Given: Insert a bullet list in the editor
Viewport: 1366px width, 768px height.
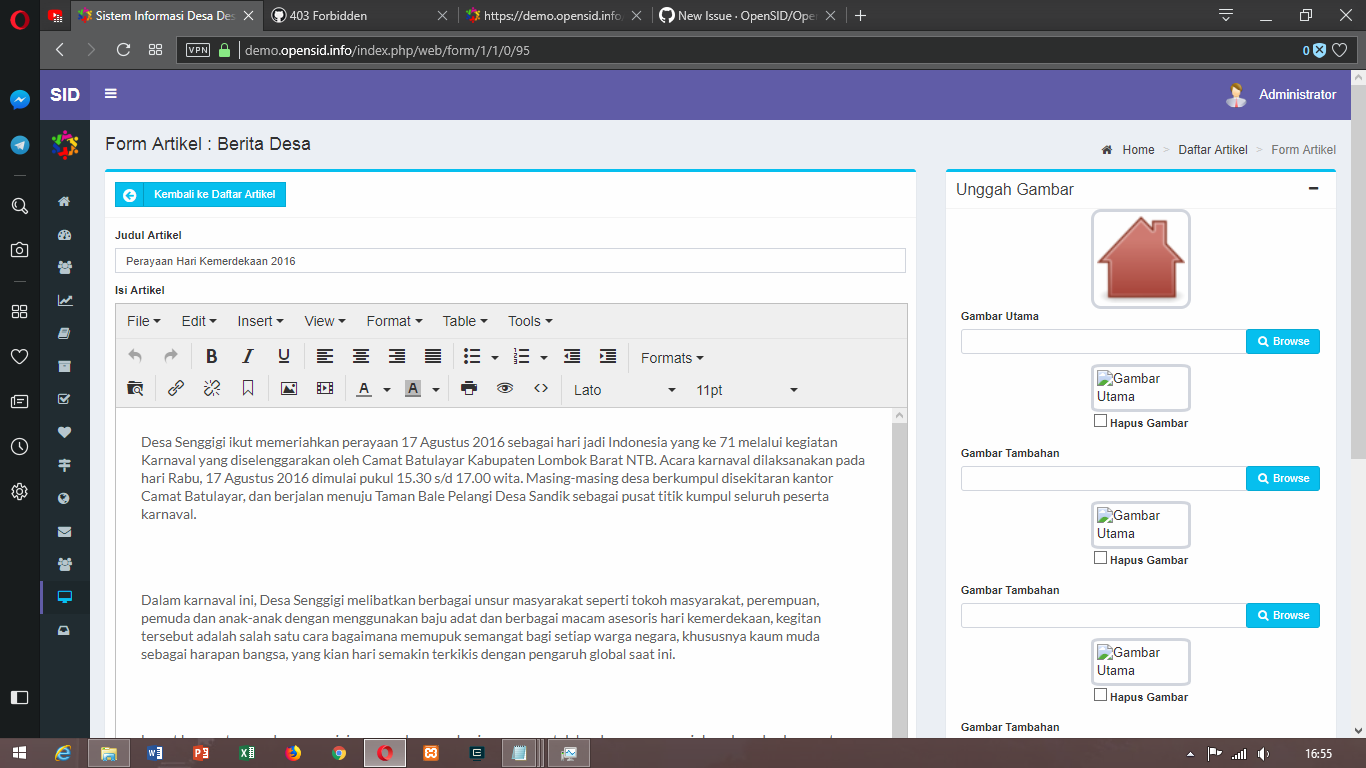Looking at the screenshot, I should [x=472, y=357].
